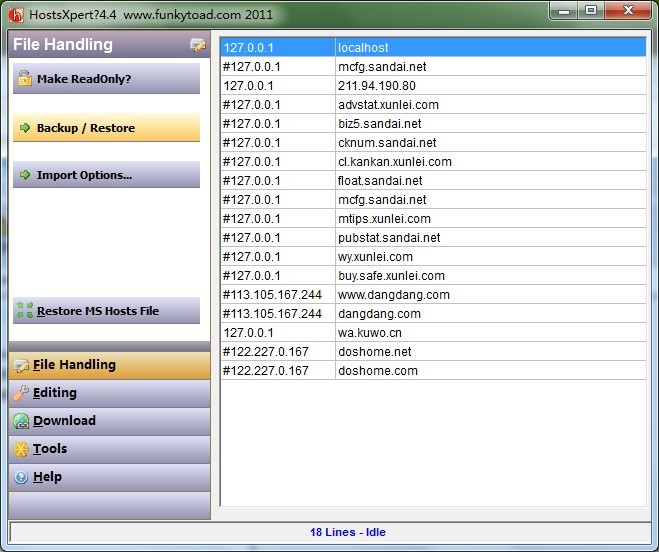Click the wrench icon next to Editing
The image size is (659, 552).
click(x=20, y=393)
